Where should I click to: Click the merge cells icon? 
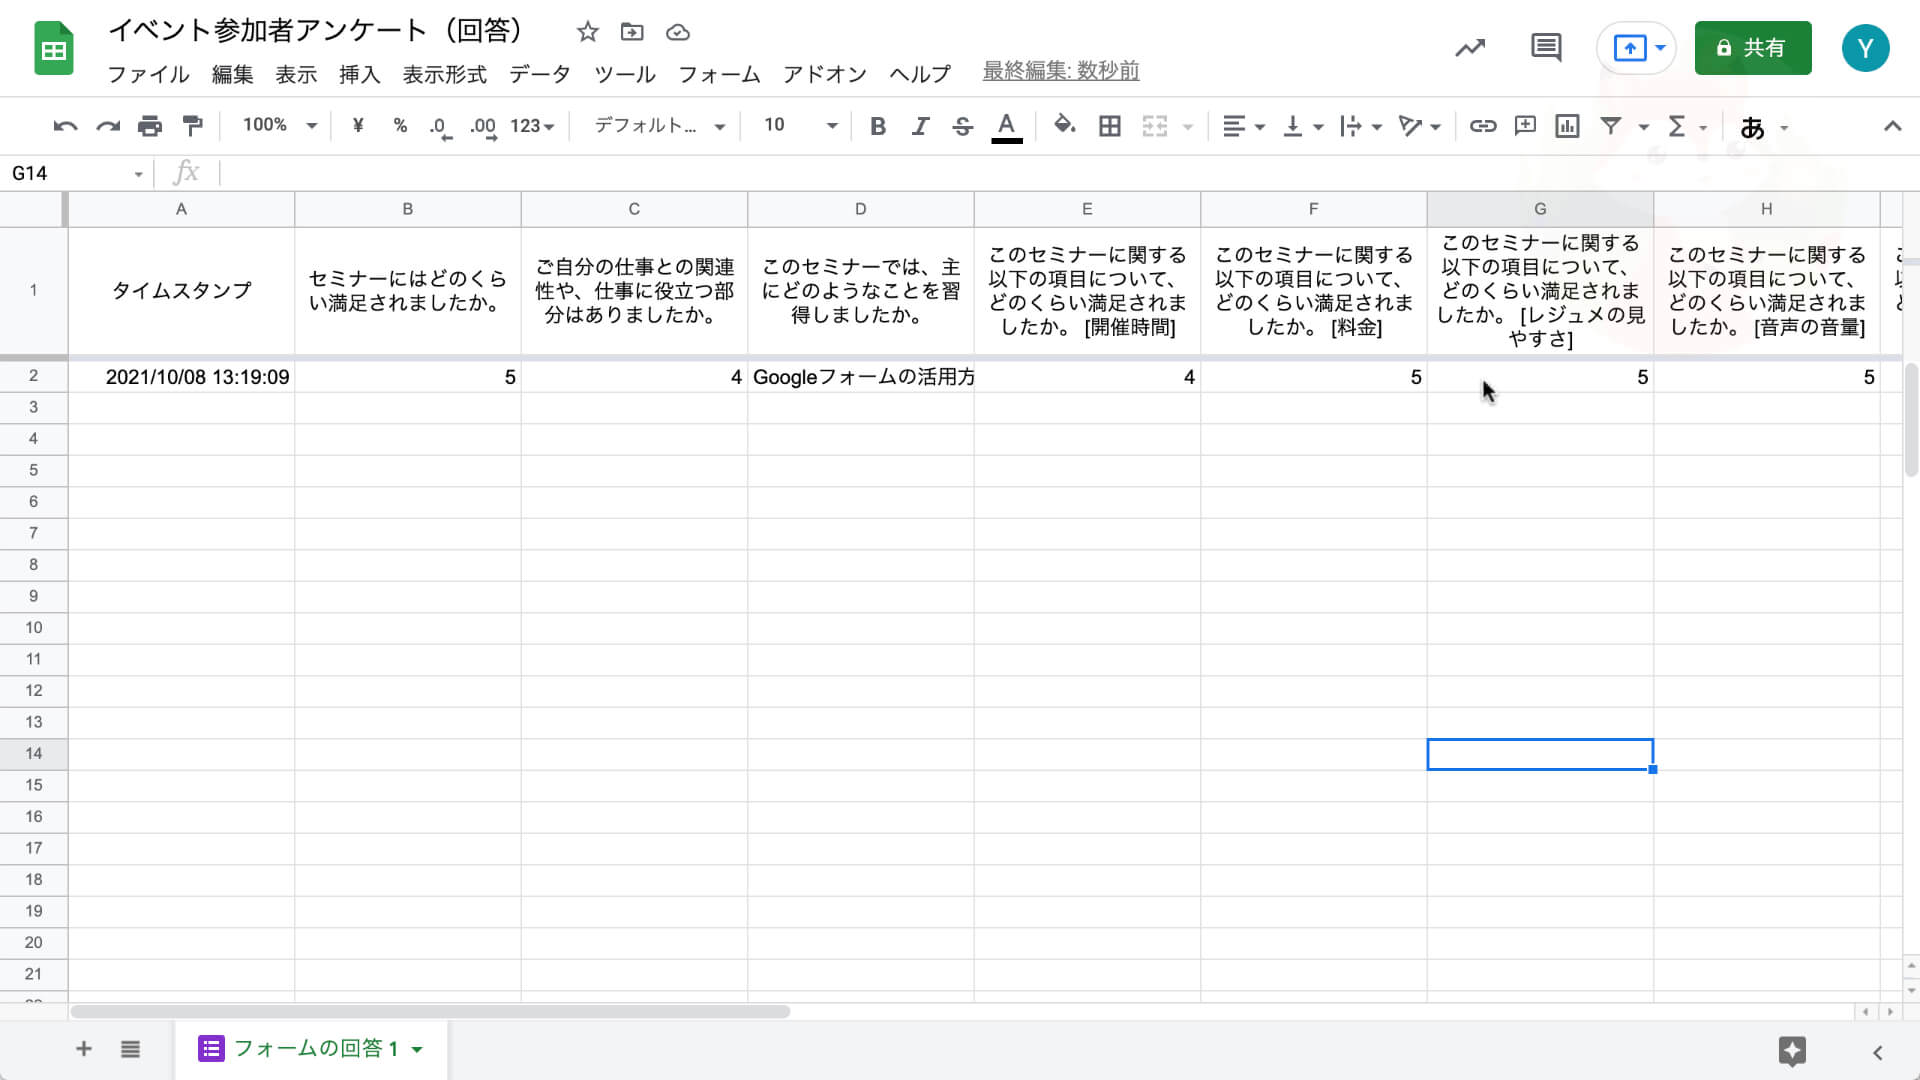point(1155,126)
